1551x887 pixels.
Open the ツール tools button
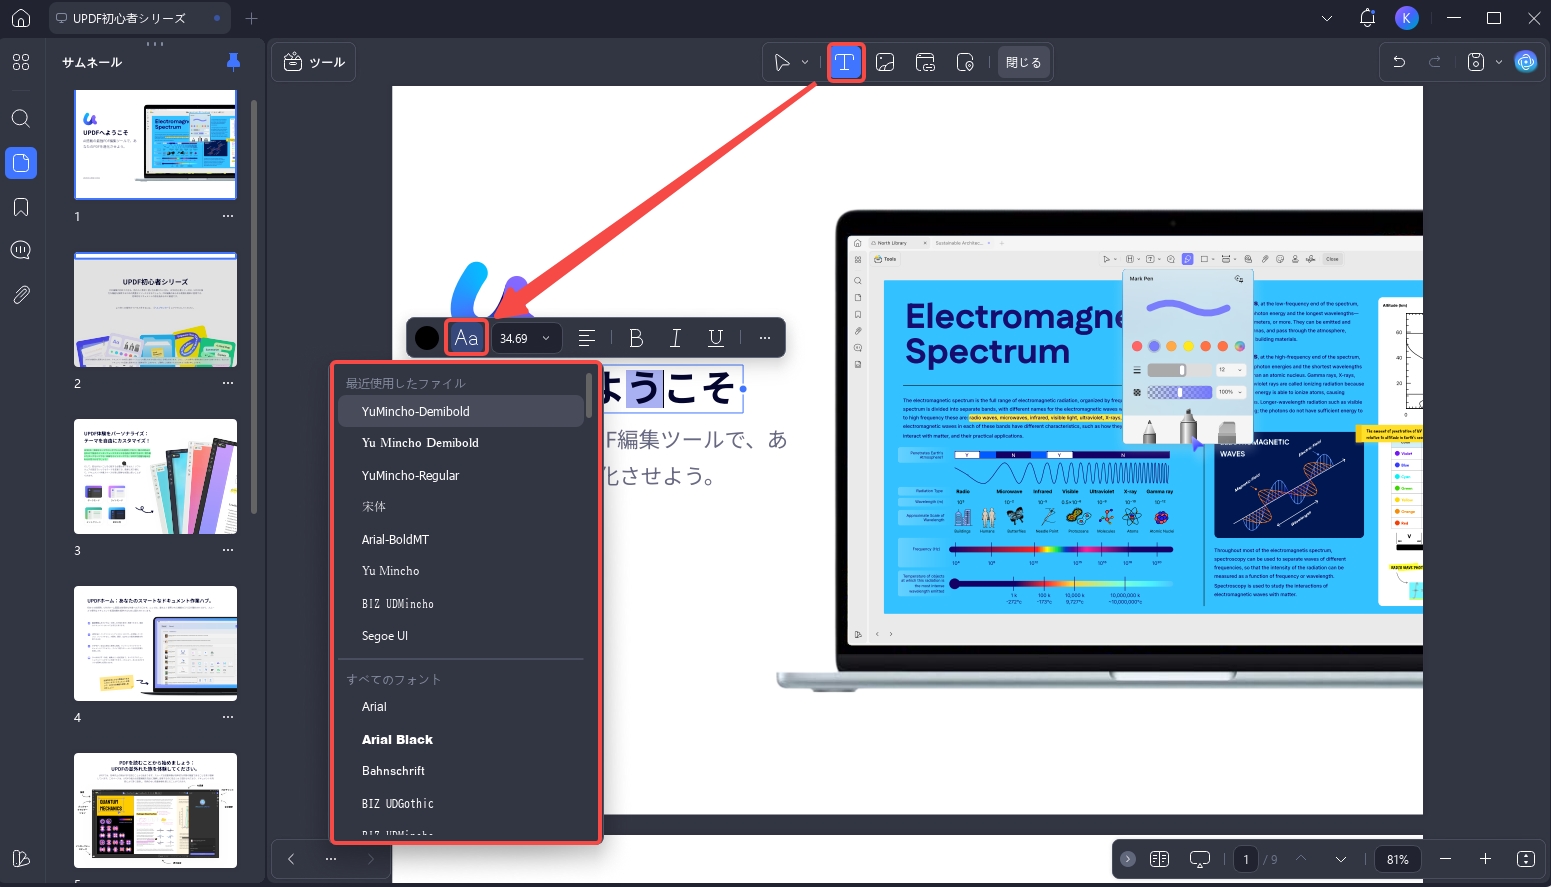click(x=314, y=62)
